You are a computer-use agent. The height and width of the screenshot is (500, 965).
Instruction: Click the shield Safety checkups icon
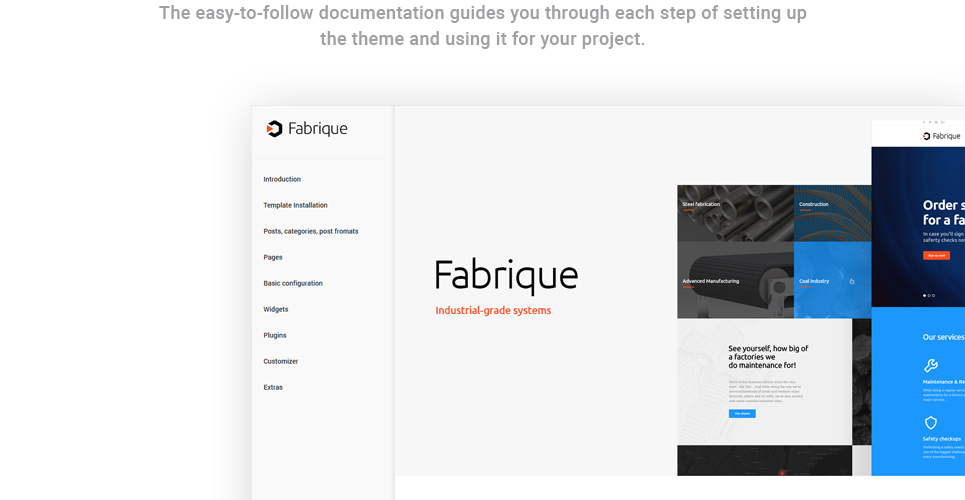[x=931, y=422]
